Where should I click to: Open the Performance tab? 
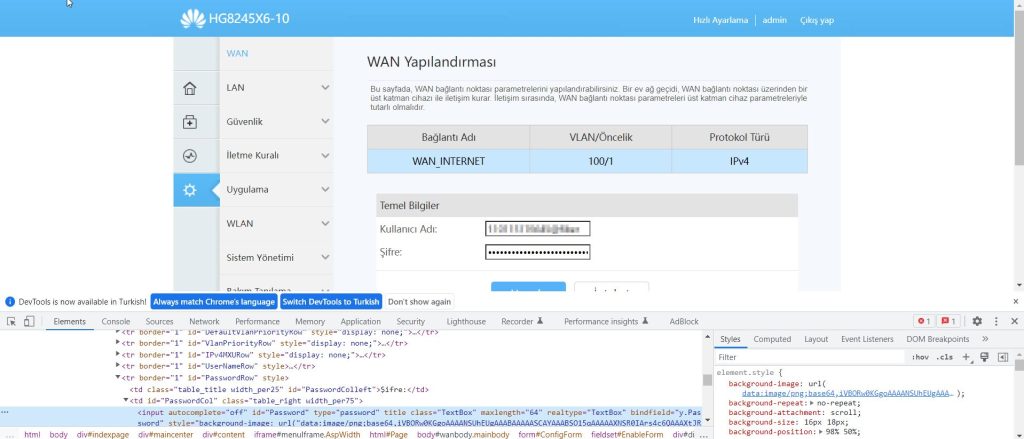257,321
